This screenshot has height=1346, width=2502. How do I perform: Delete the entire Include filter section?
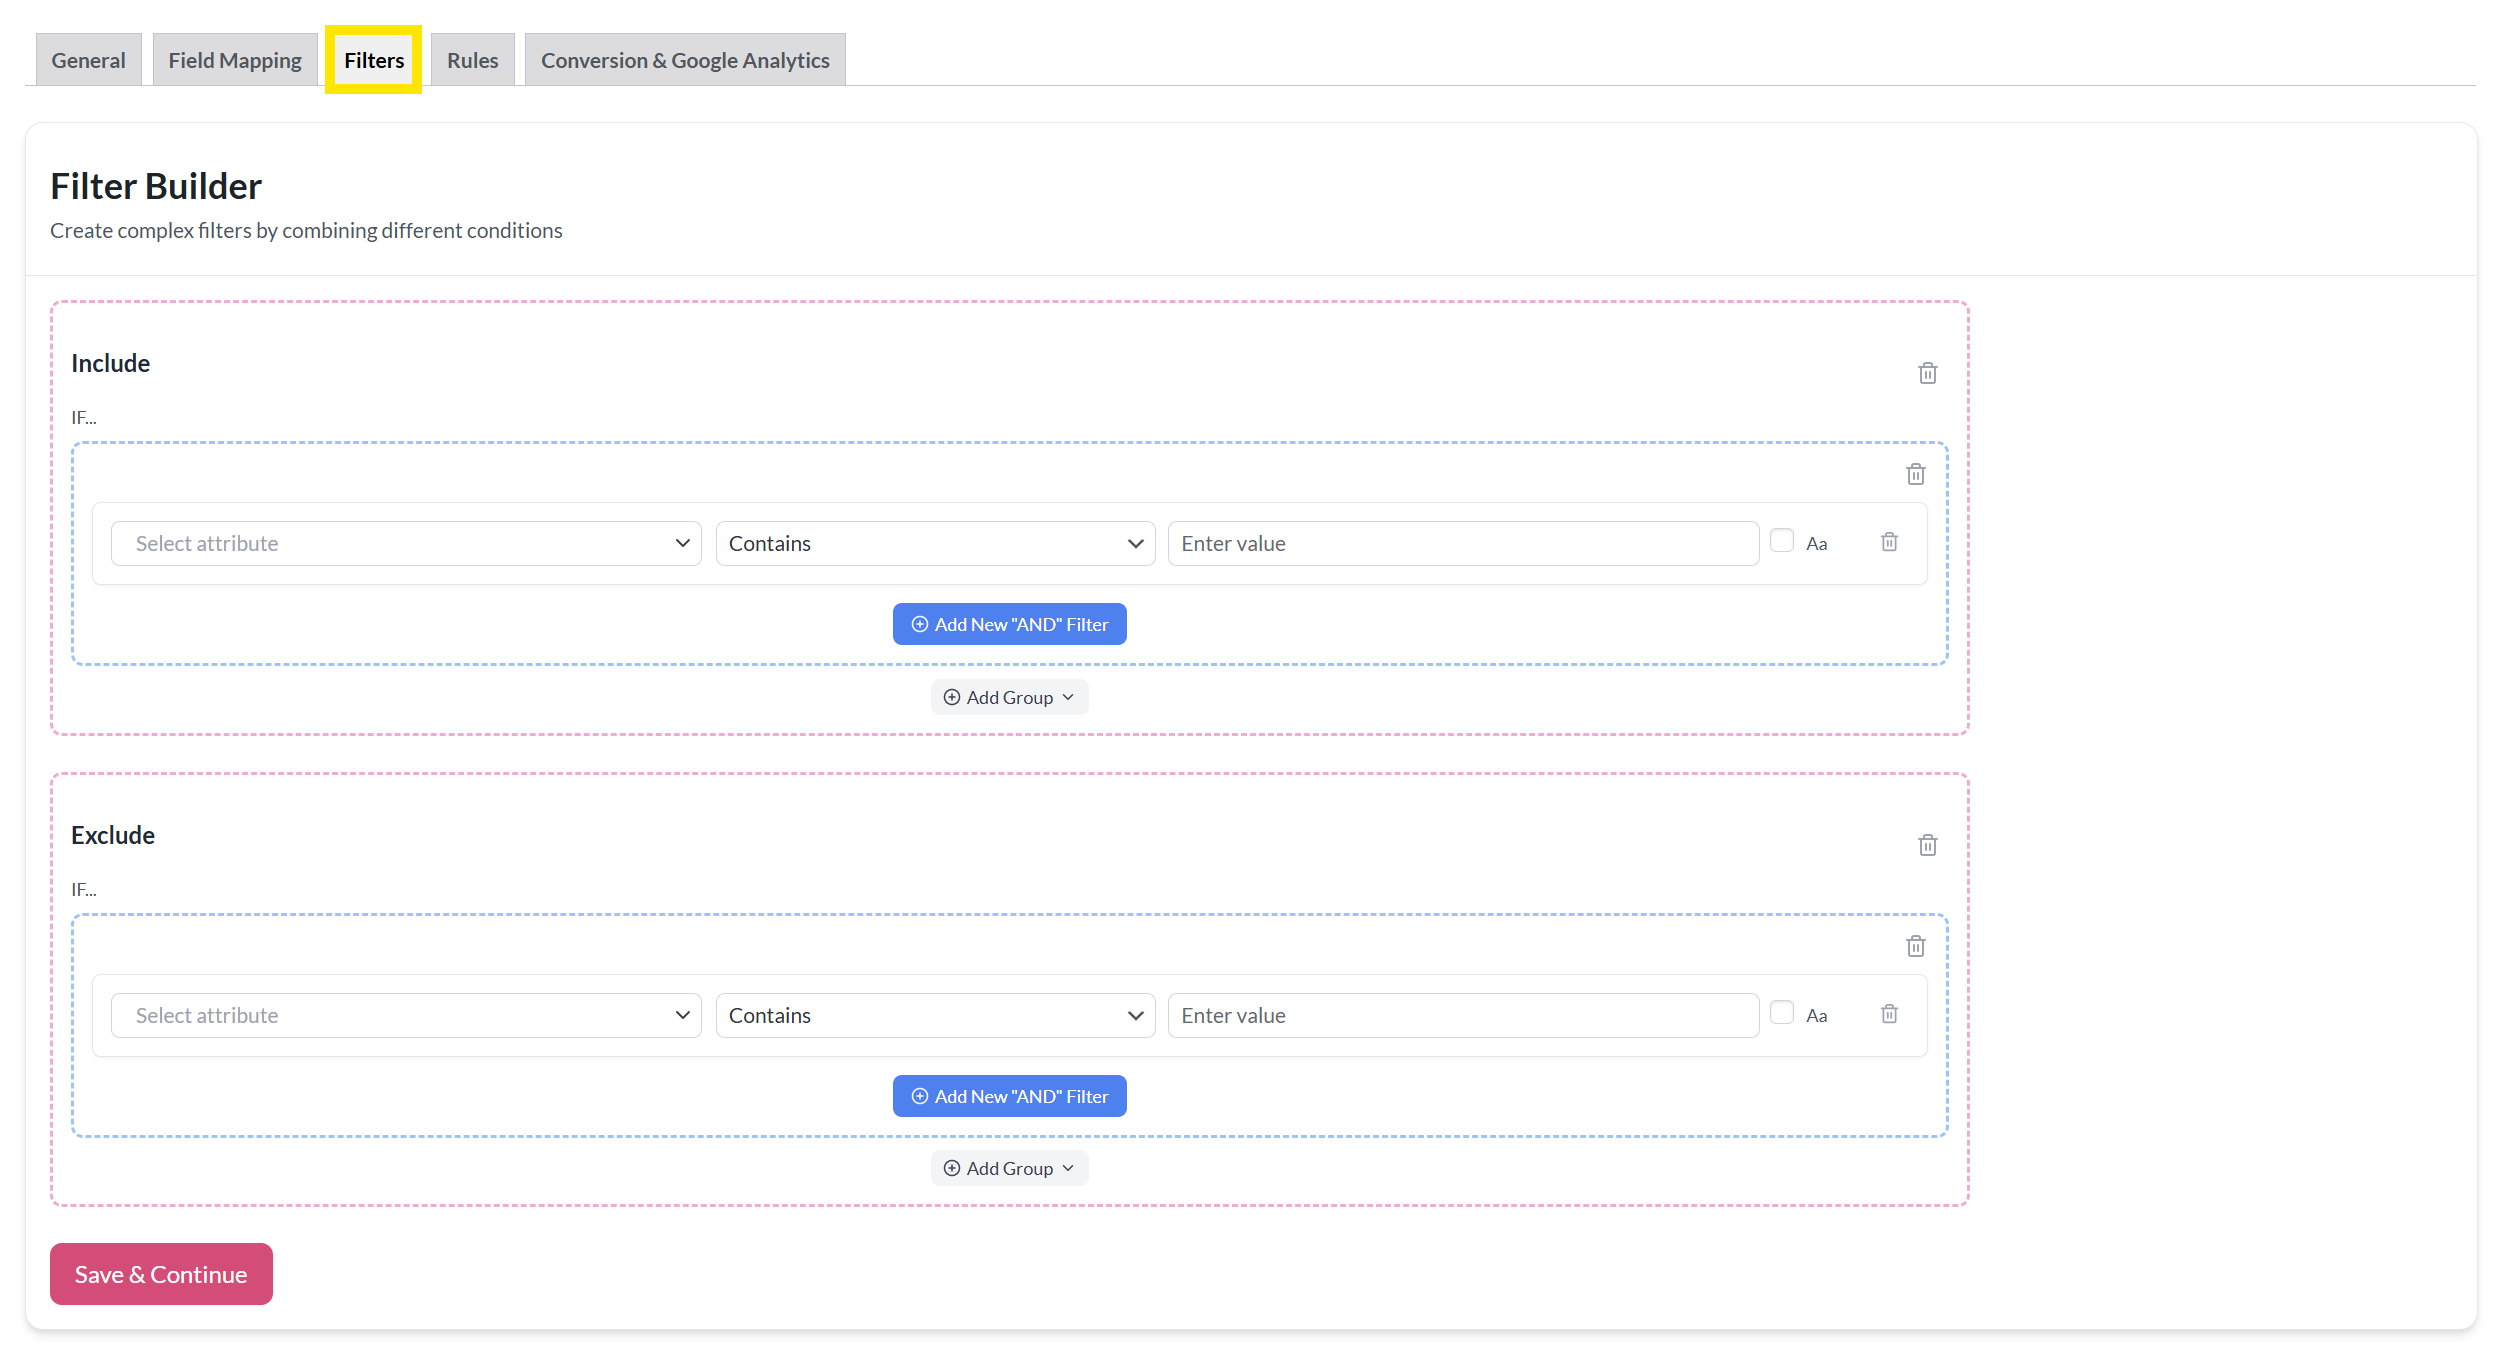coord(1927,373)
